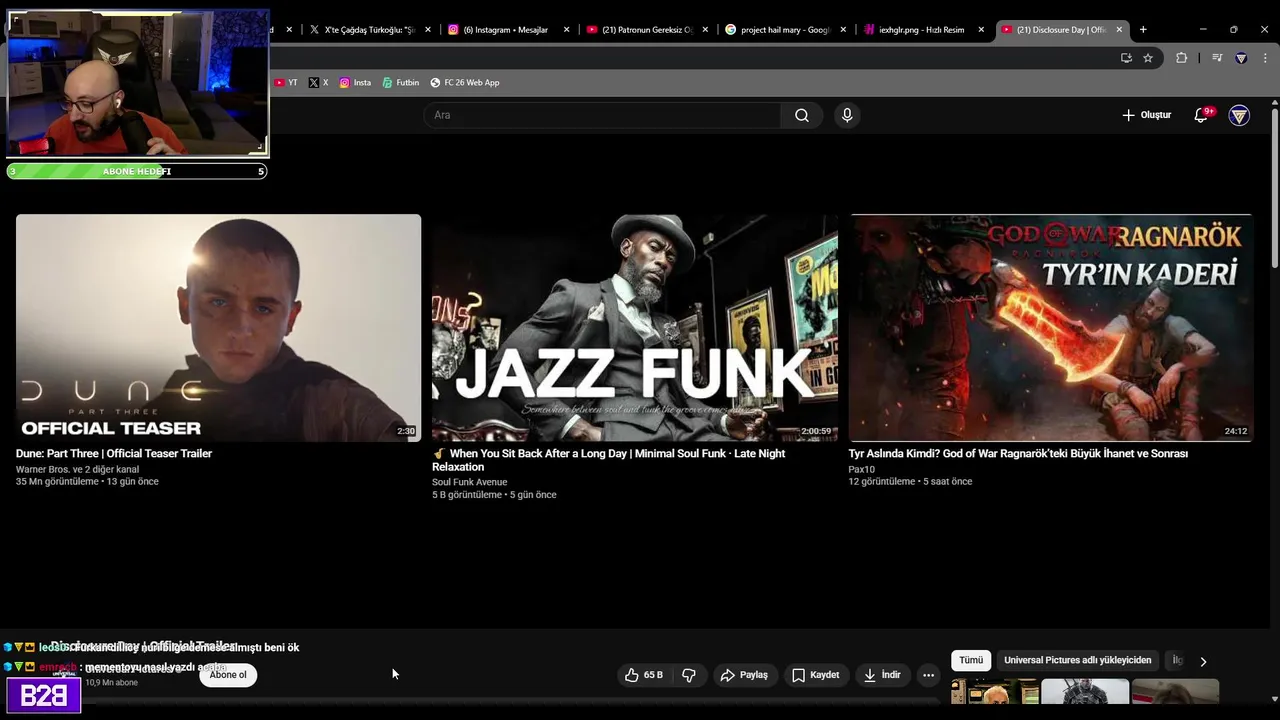Image resolution: width=1280 pixels, height=720 pixels.
Task: Open Chrome three-dot menu
Action: pyautogui.click(x=1265, y=58)
